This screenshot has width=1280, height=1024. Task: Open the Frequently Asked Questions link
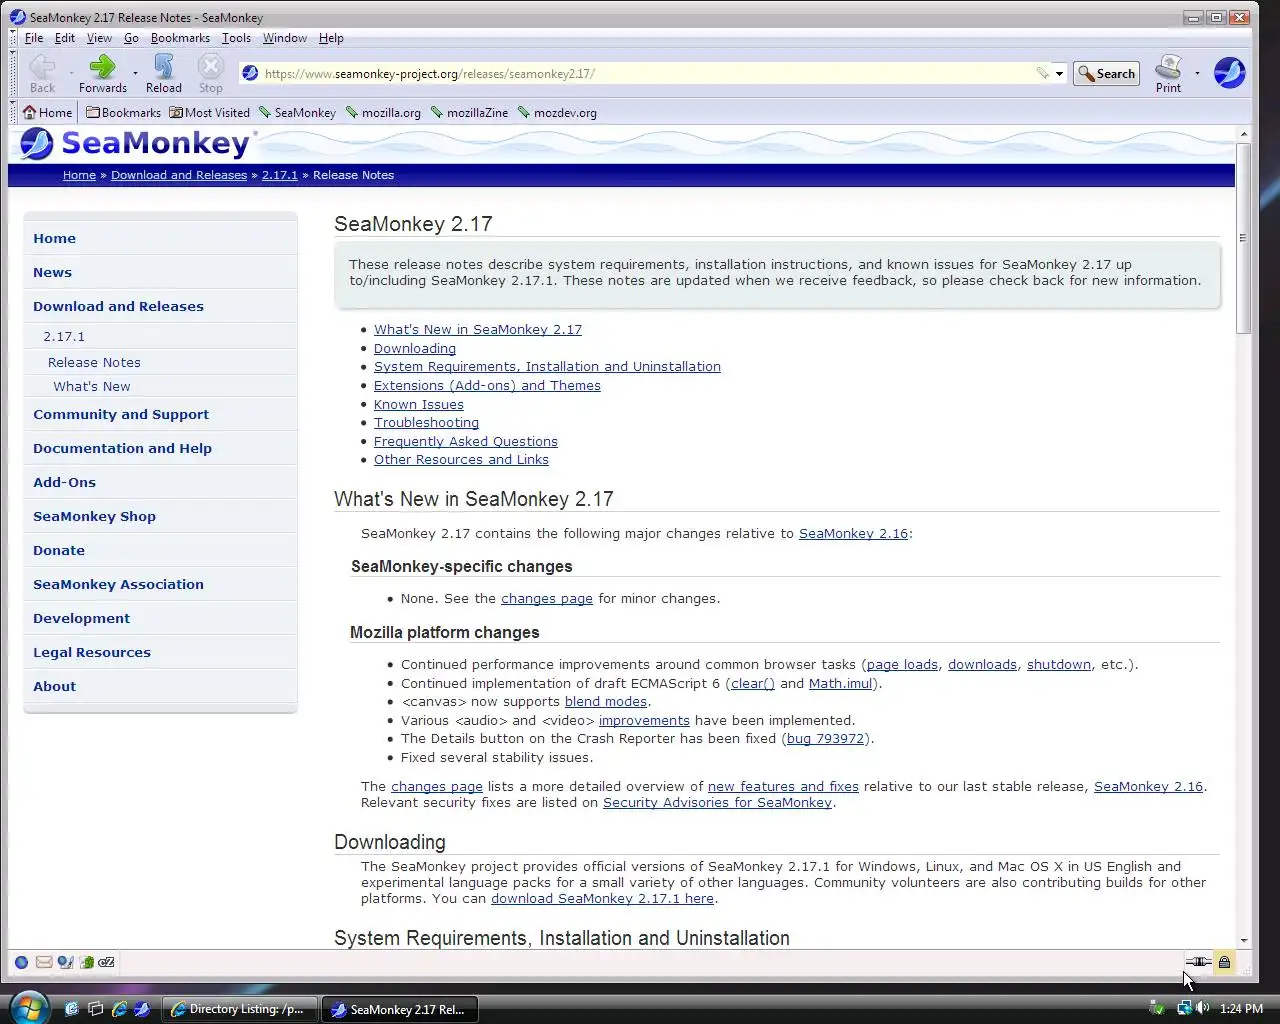(466, 441)
